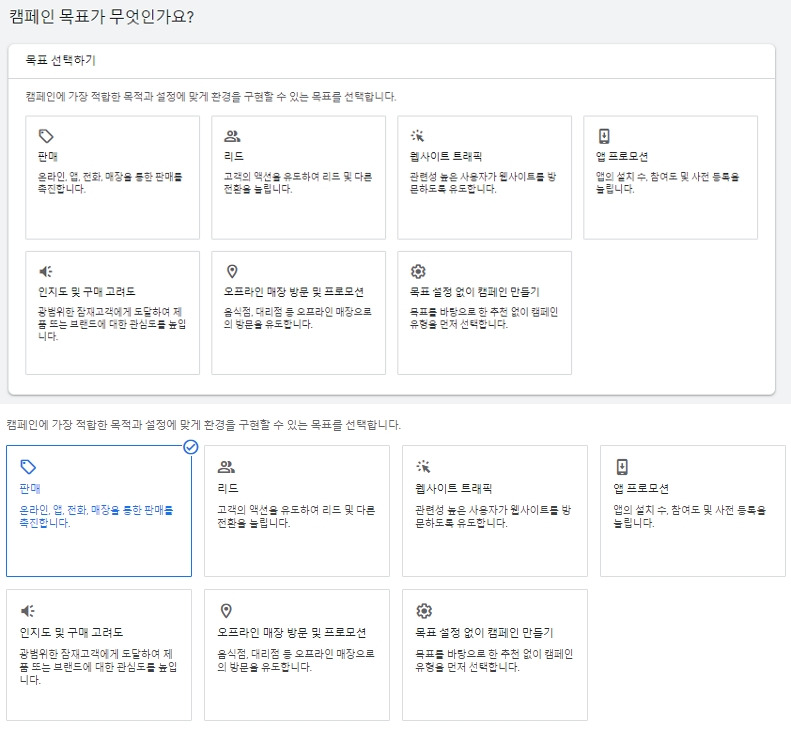The width and height of the screenshot is (791, 729).
Task: Click the 판매 price tag icon in the upper goal panel
Action: pos(46,136)
